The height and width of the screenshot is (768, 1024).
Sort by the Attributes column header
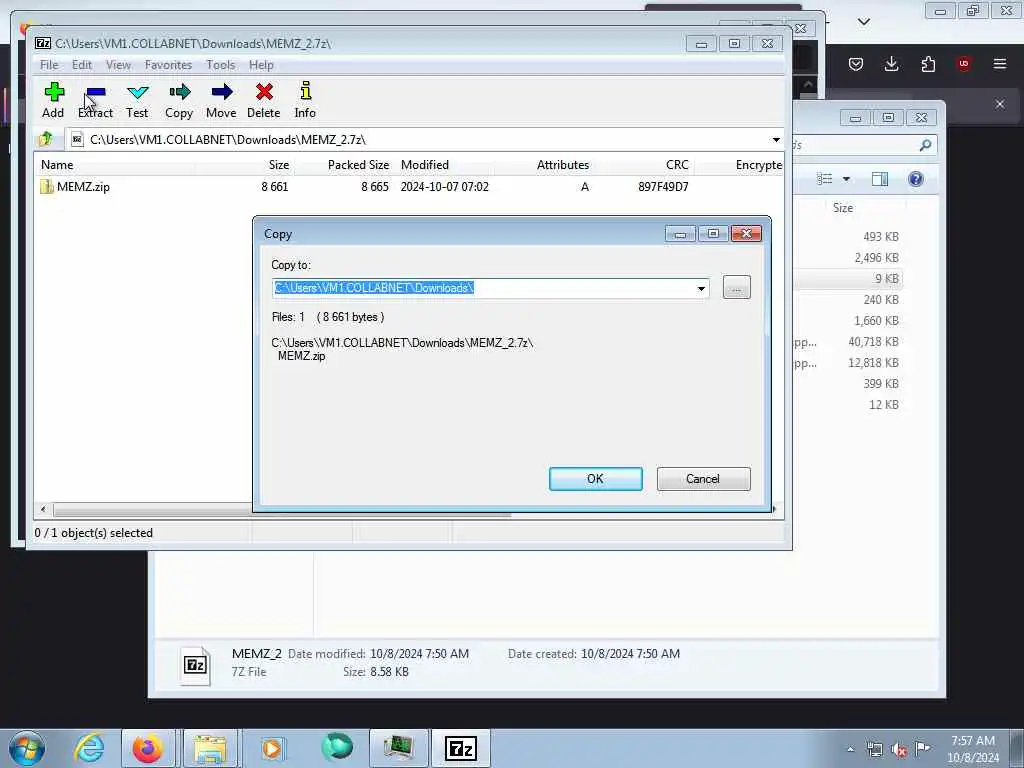click(x=562, y=165)
